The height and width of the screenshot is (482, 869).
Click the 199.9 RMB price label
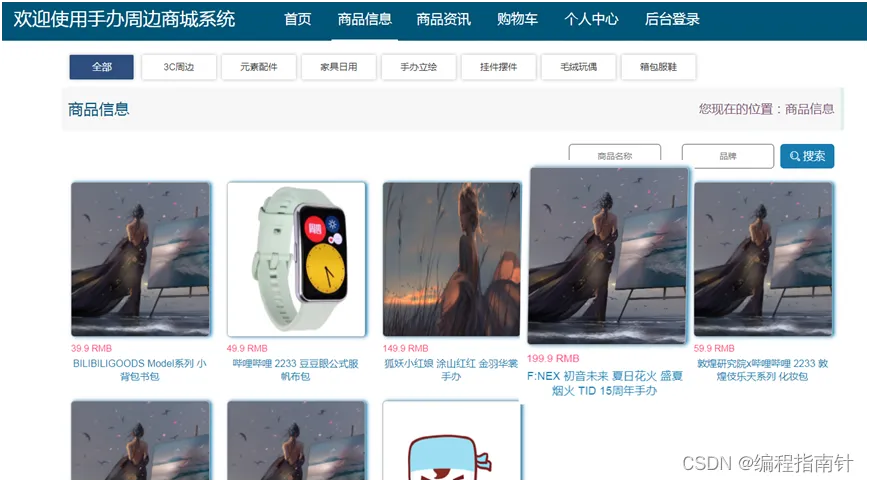click(553, 358)
